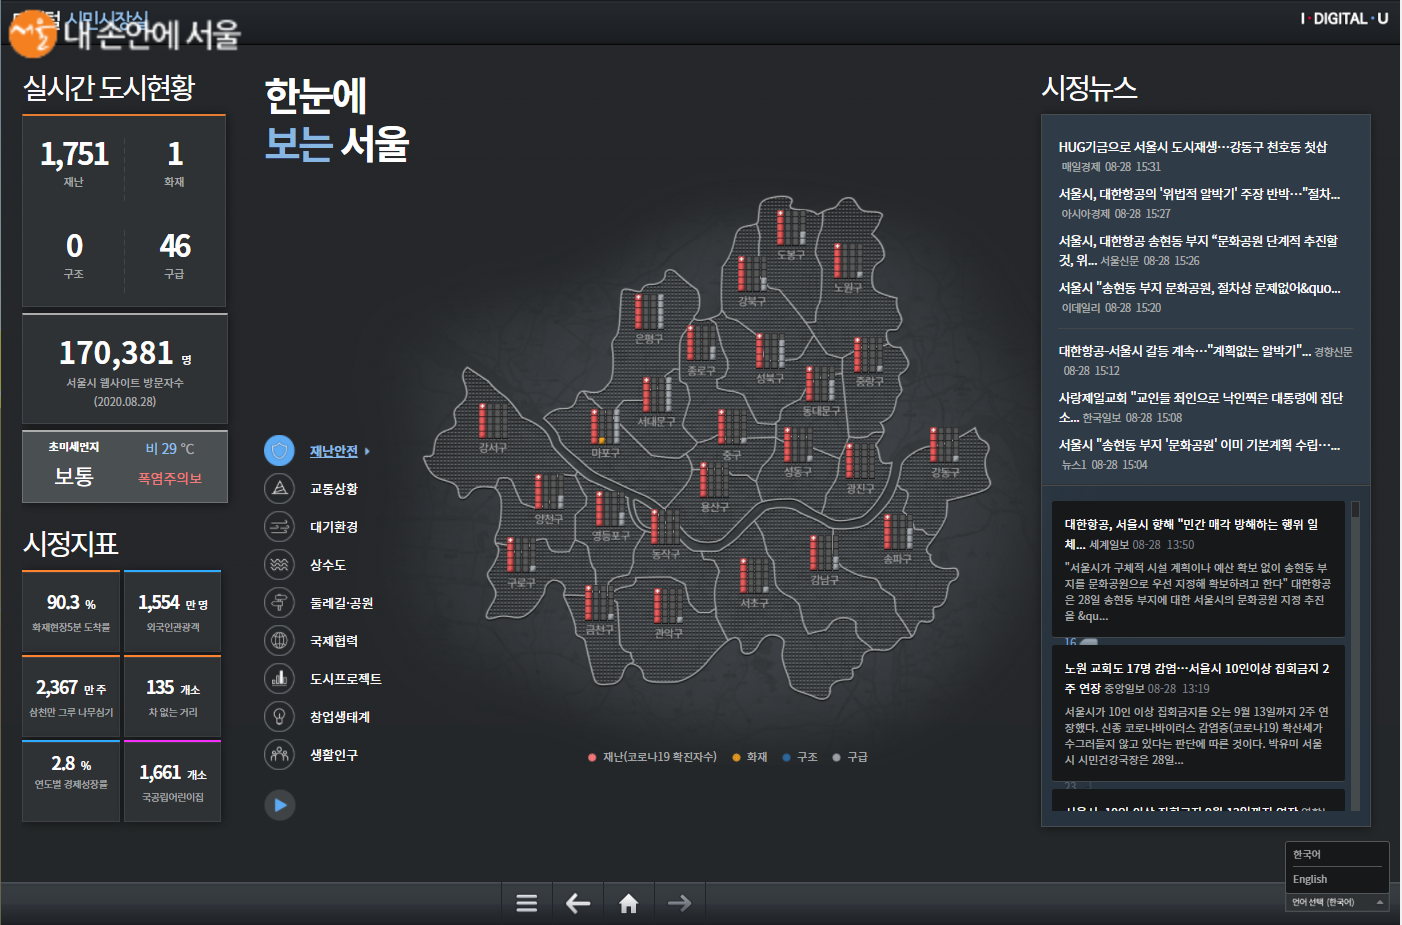Click the 국제협력 globe icon
Screen dimensions: 1402x925
click(280, 640)
